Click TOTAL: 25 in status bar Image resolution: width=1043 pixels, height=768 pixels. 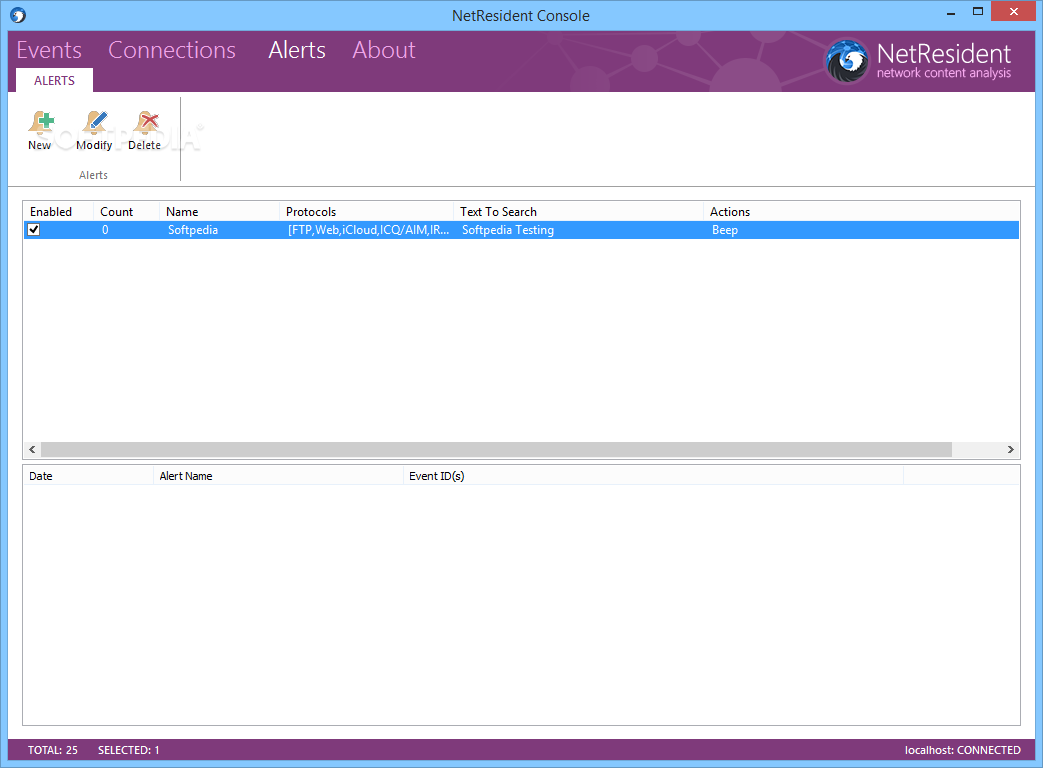(53, 750)
